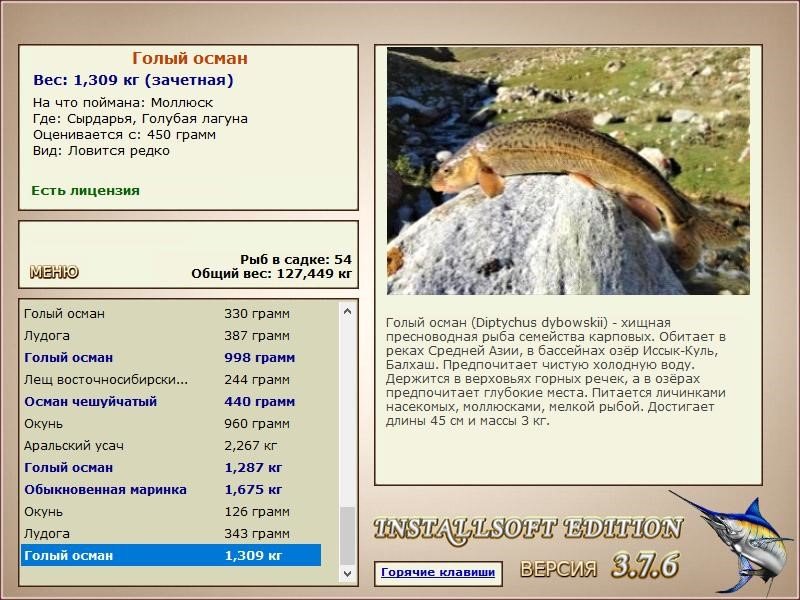
Task: Select the Голый осман 330 грамм row
Action: [x=171, y=313]
